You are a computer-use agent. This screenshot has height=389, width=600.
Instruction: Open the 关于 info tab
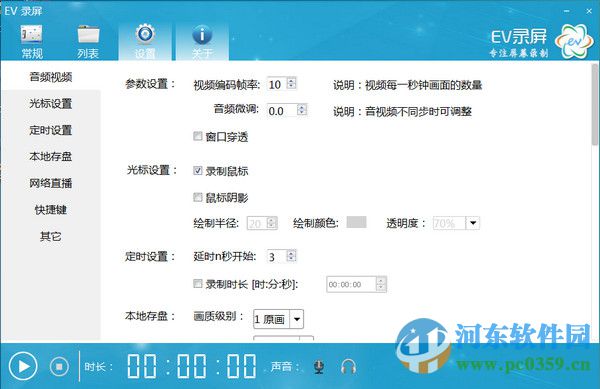click(x=202, y=41)
